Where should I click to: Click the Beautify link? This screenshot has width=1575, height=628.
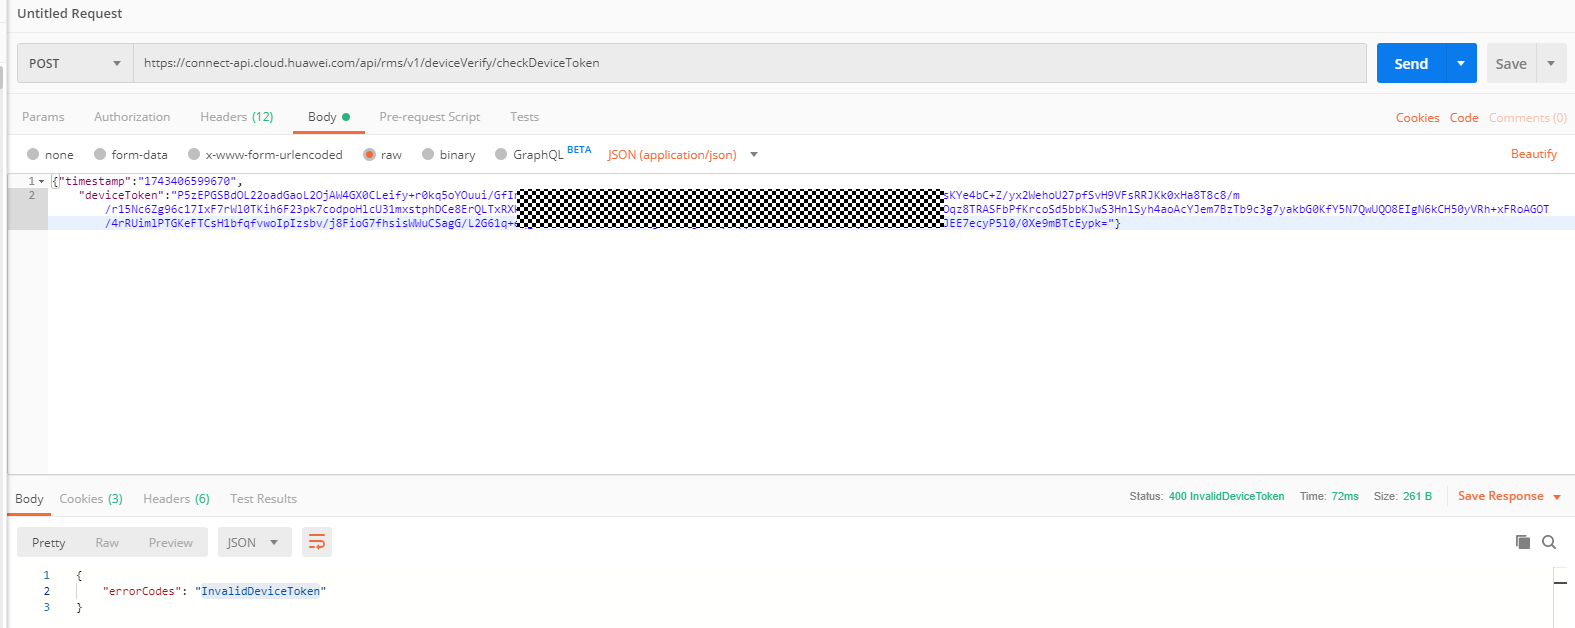[1533, 154]
